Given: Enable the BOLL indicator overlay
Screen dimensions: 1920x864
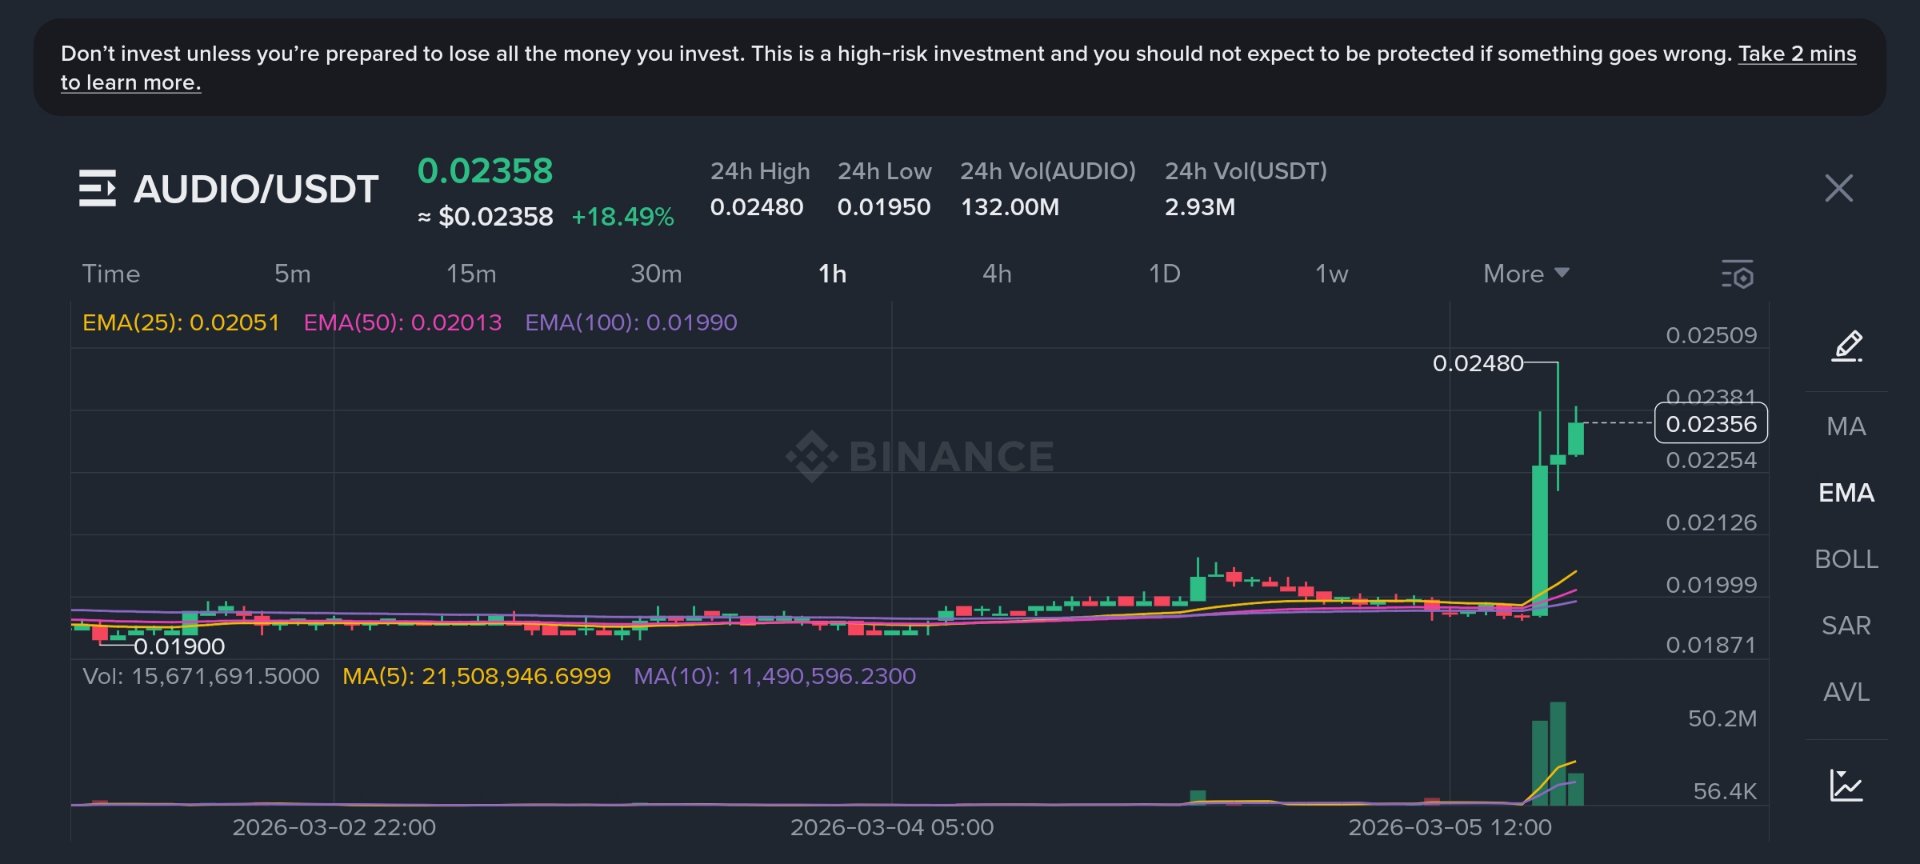Looking at the screenshot, I should [1846, 559].
